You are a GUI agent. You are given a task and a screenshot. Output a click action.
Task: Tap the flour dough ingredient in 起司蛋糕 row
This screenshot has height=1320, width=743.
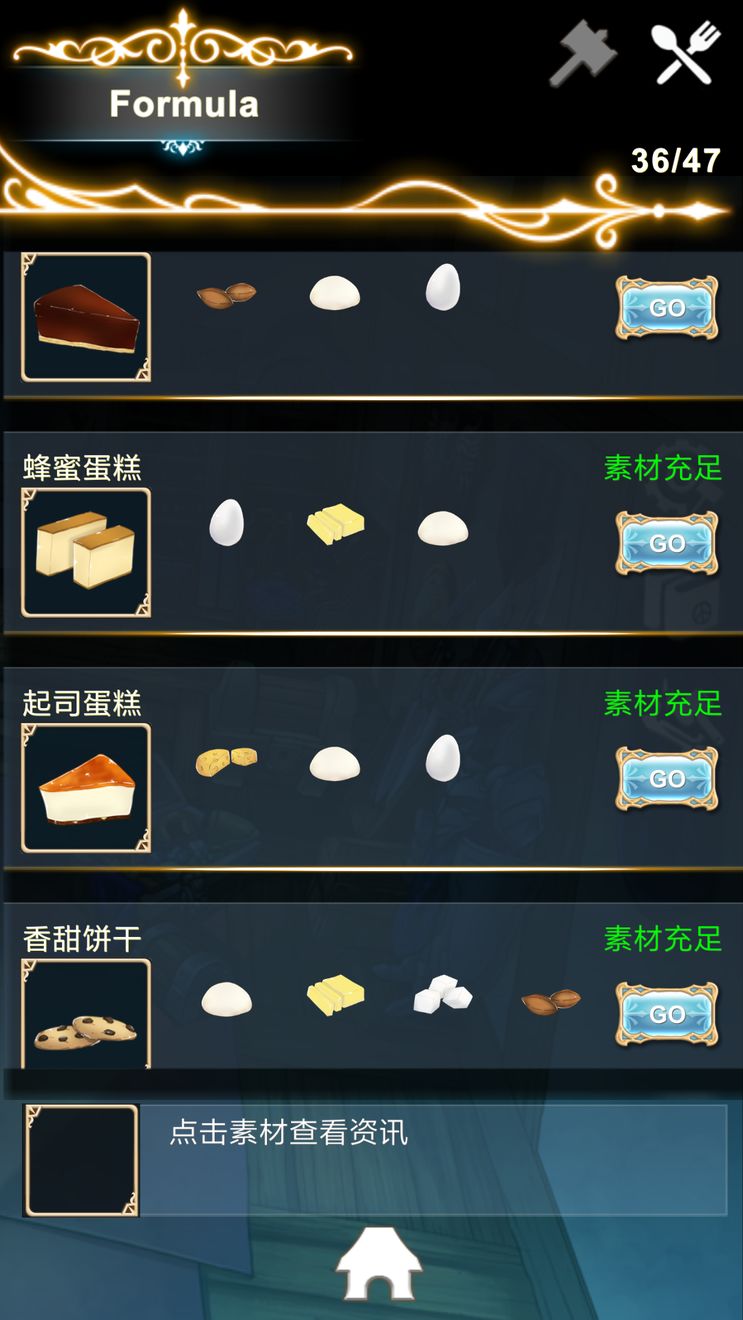tap(335, 764)
